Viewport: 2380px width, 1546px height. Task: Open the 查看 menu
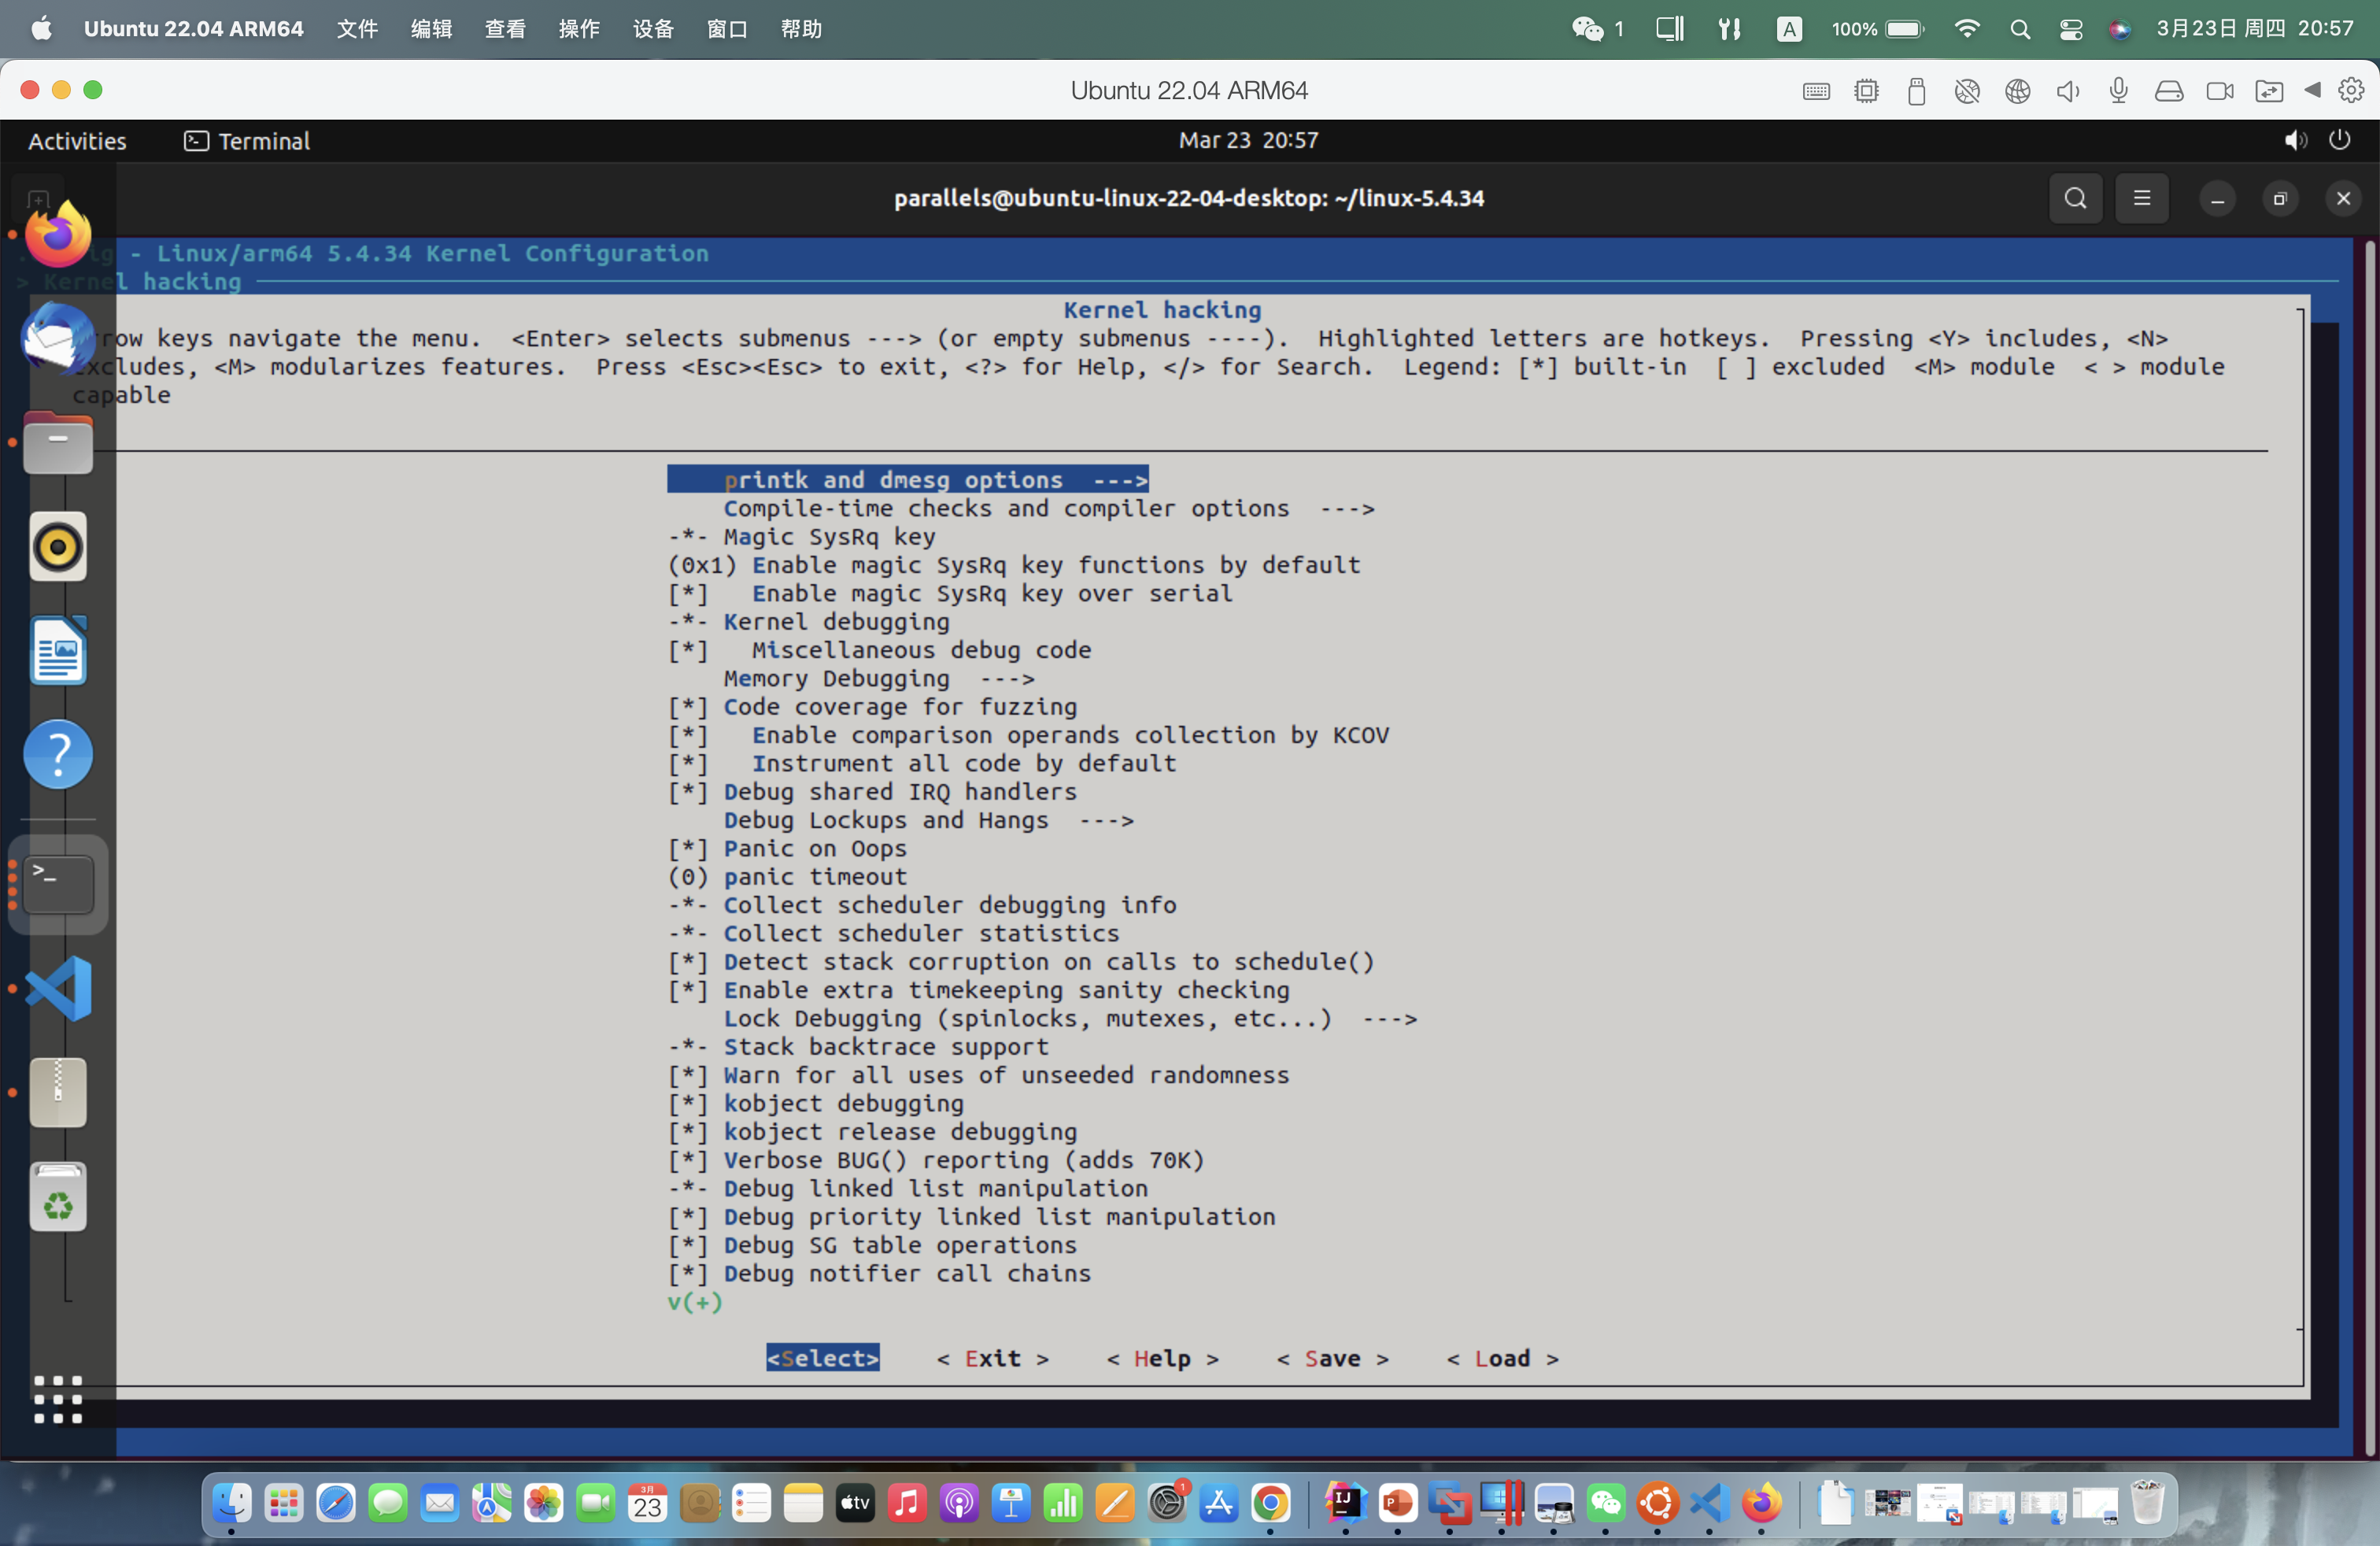[505, 29]
